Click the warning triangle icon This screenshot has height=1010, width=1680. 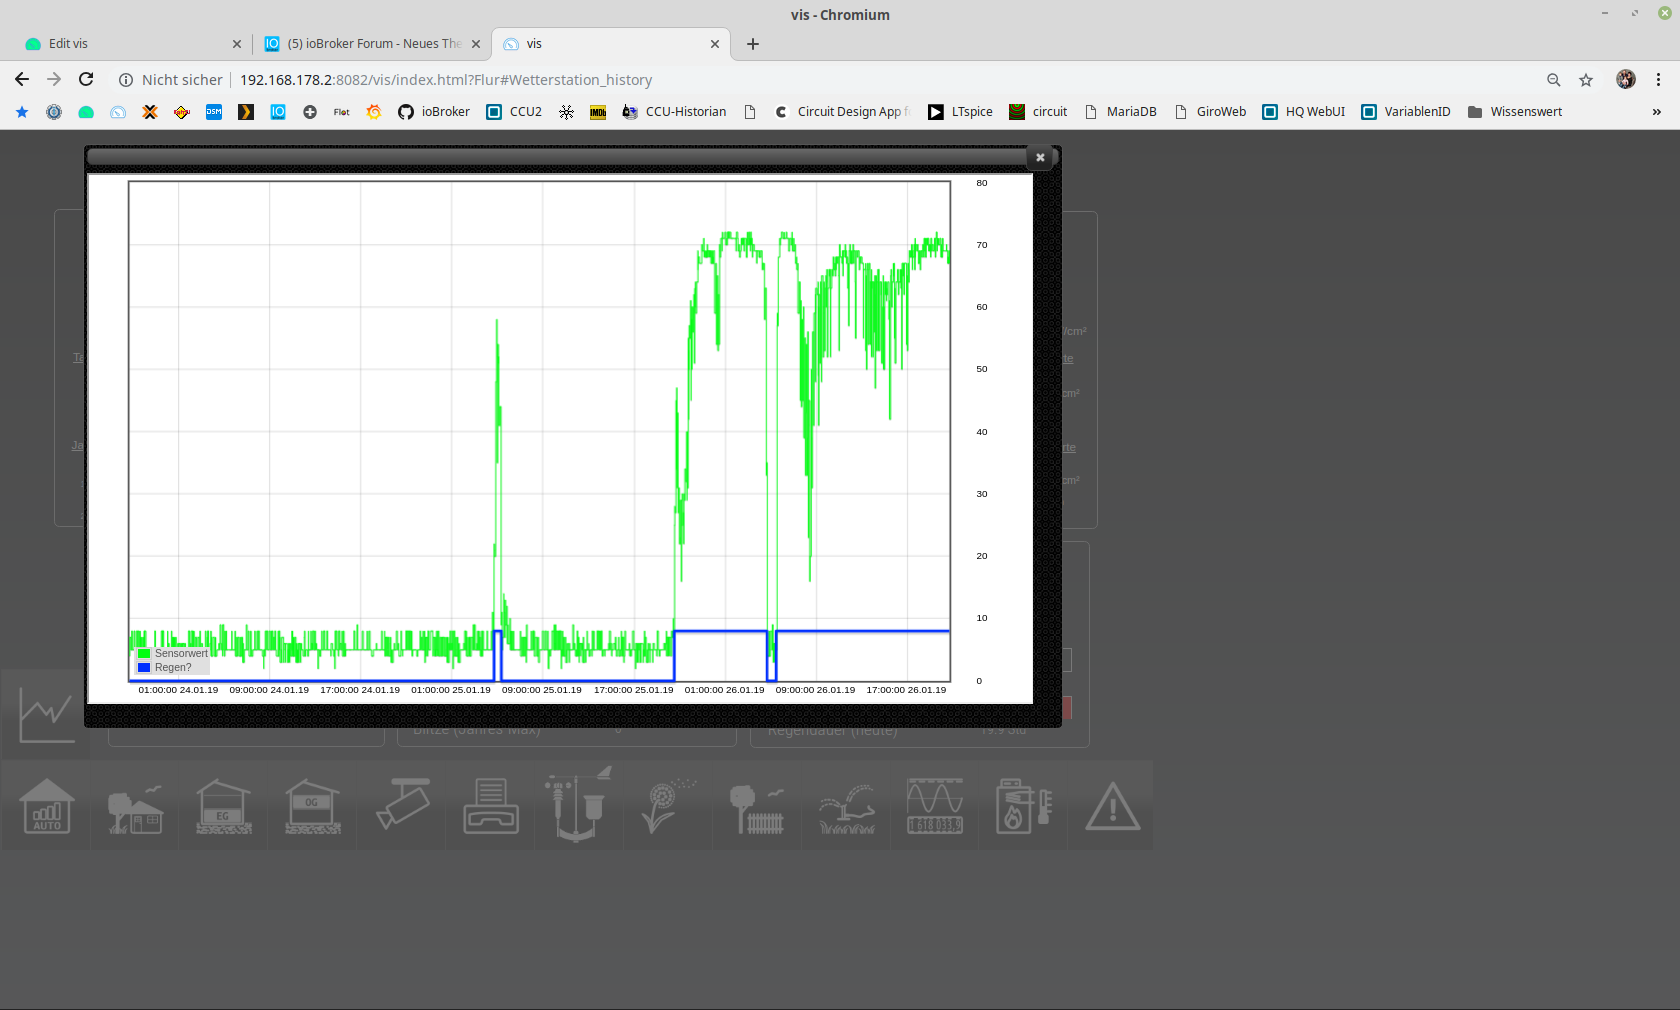[x=1112, y=806]
